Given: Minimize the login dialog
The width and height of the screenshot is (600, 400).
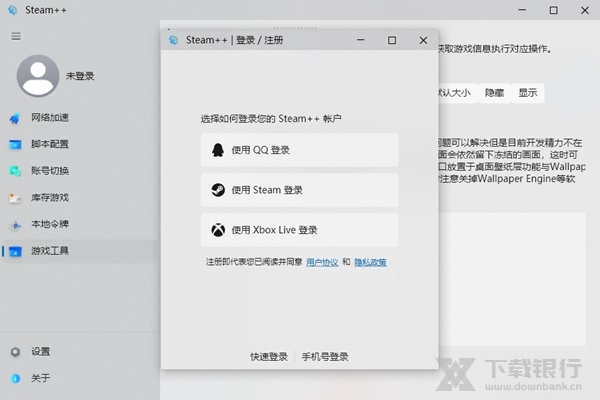Looking at the screenshot, I should (x=360, y=40).
